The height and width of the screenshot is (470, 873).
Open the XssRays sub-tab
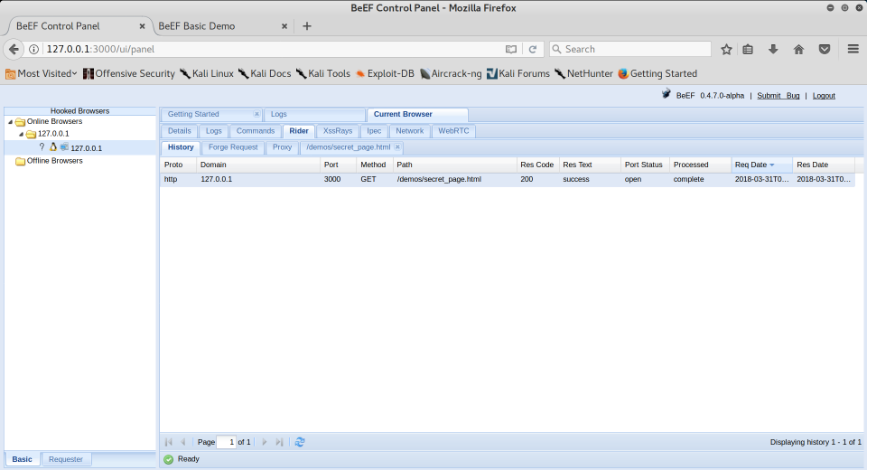337,131
